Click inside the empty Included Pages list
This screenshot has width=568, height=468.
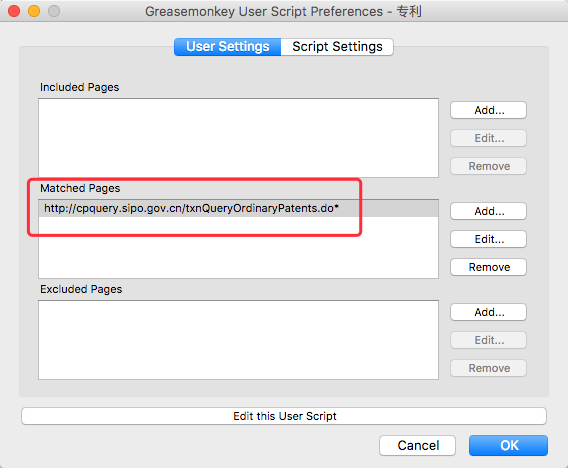pyautogui.click(x=238, y=138)
